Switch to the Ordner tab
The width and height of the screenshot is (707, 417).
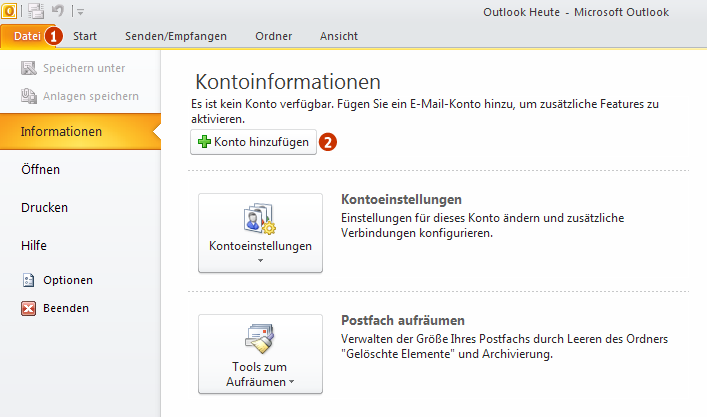point(274,36)
